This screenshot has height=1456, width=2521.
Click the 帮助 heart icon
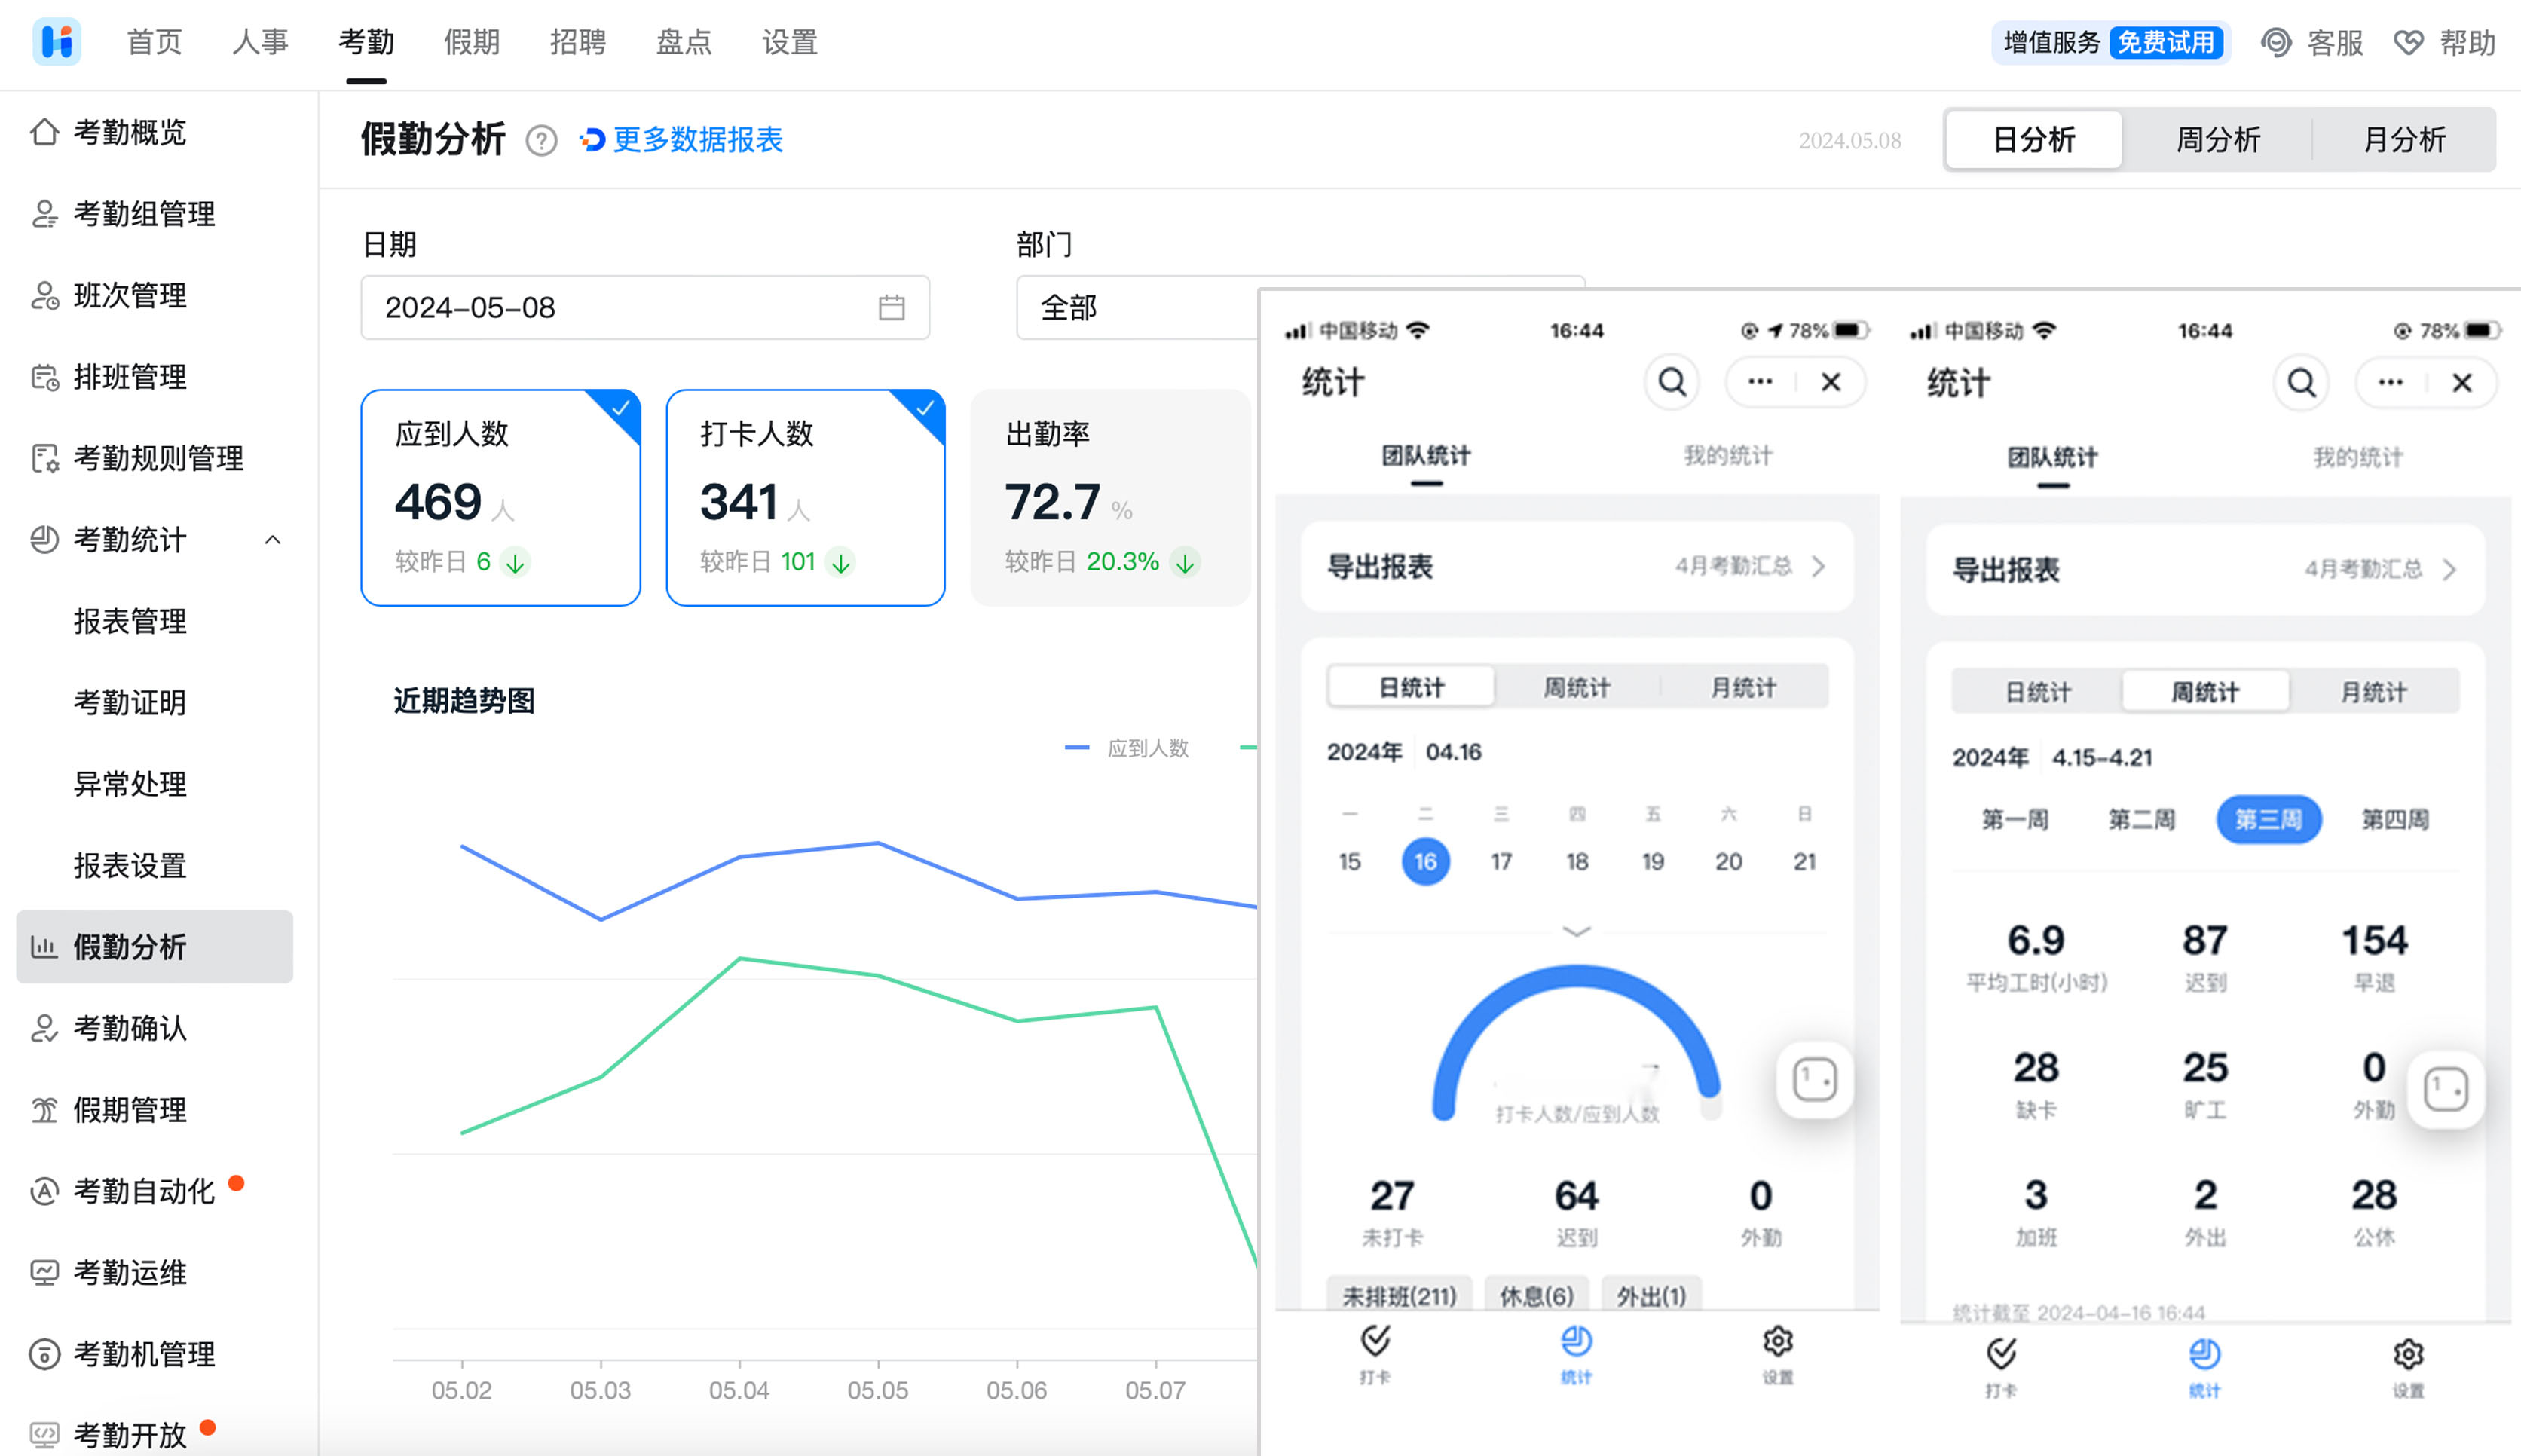coord(2409,42)
